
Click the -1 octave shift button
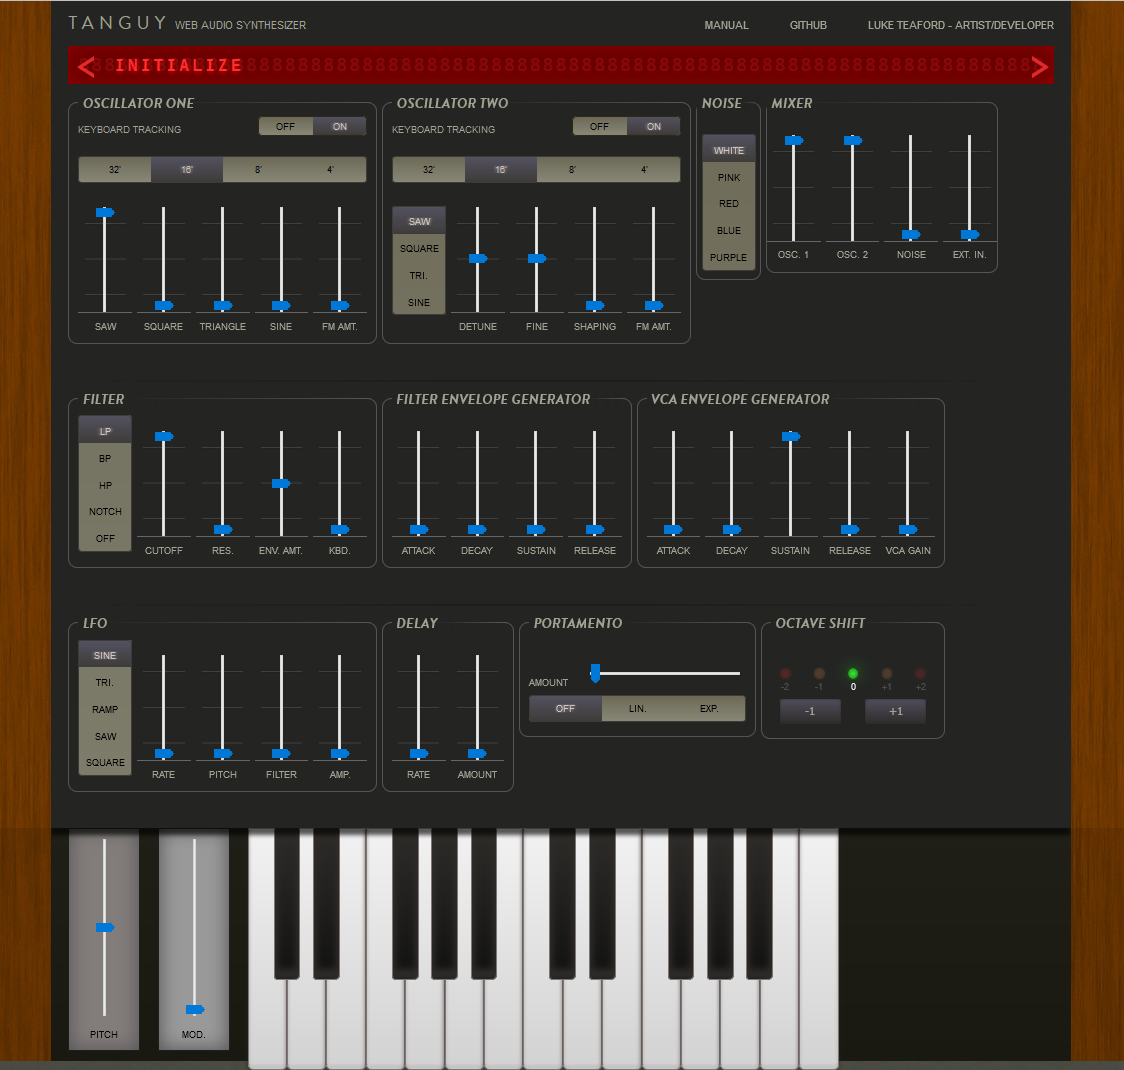tap(810, 711)
